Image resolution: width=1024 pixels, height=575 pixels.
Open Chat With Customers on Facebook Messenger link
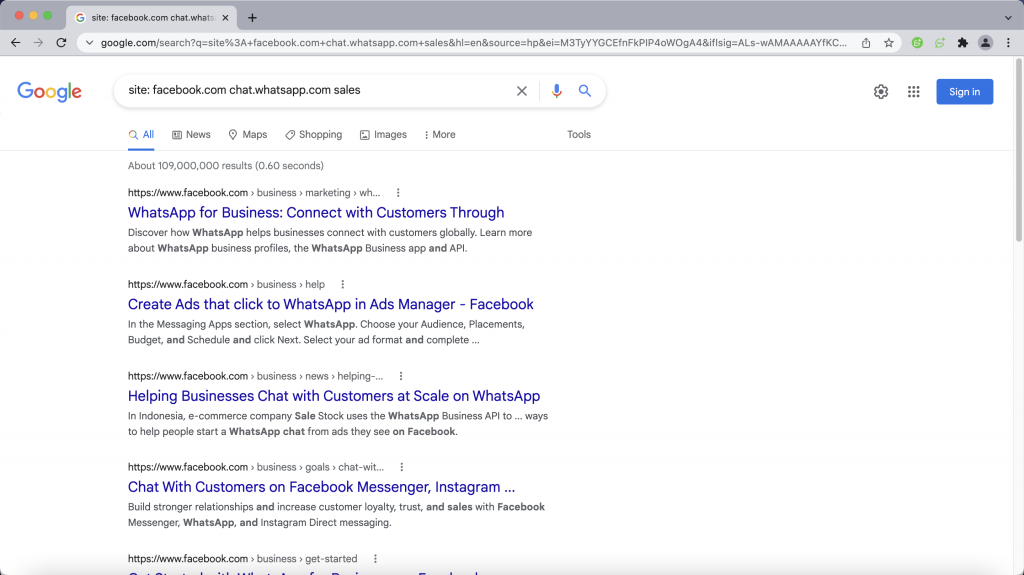tap(321, 487)
